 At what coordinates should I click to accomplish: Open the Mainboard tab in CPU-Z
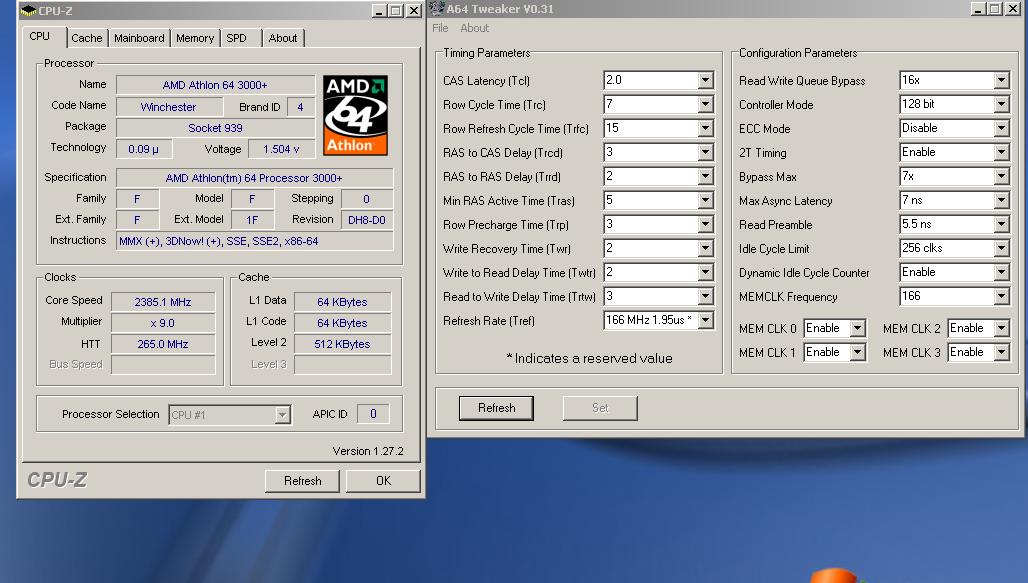(139, 38)
